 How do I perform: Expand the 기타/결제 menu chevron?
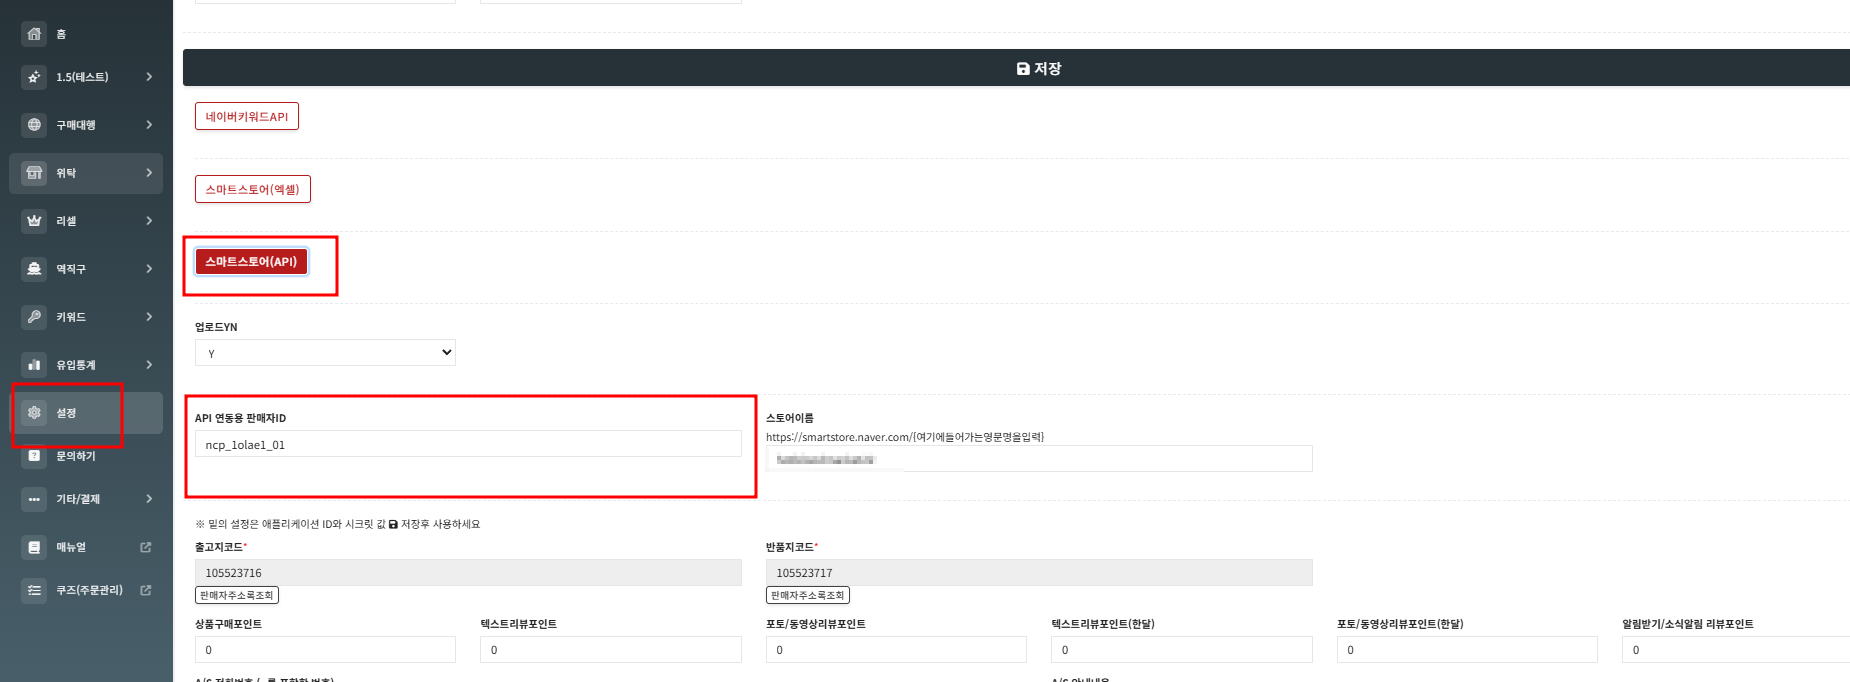pos(149,499)
